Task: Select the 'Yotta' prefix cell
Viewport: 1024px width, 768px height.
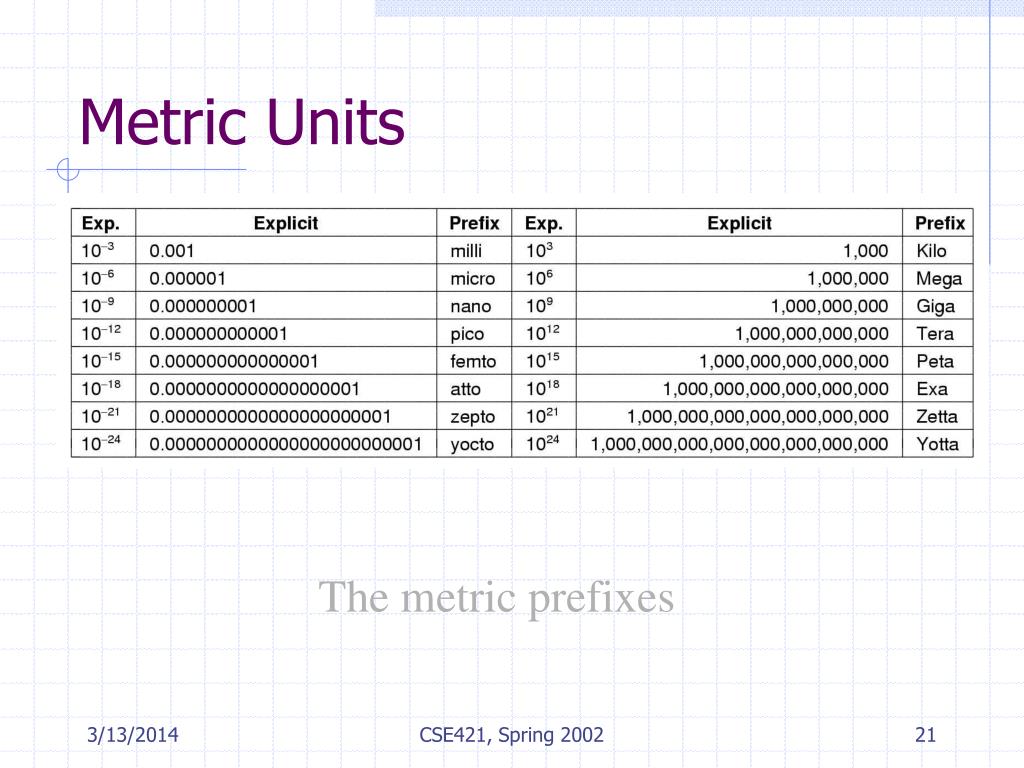Action: click(938, 443)
